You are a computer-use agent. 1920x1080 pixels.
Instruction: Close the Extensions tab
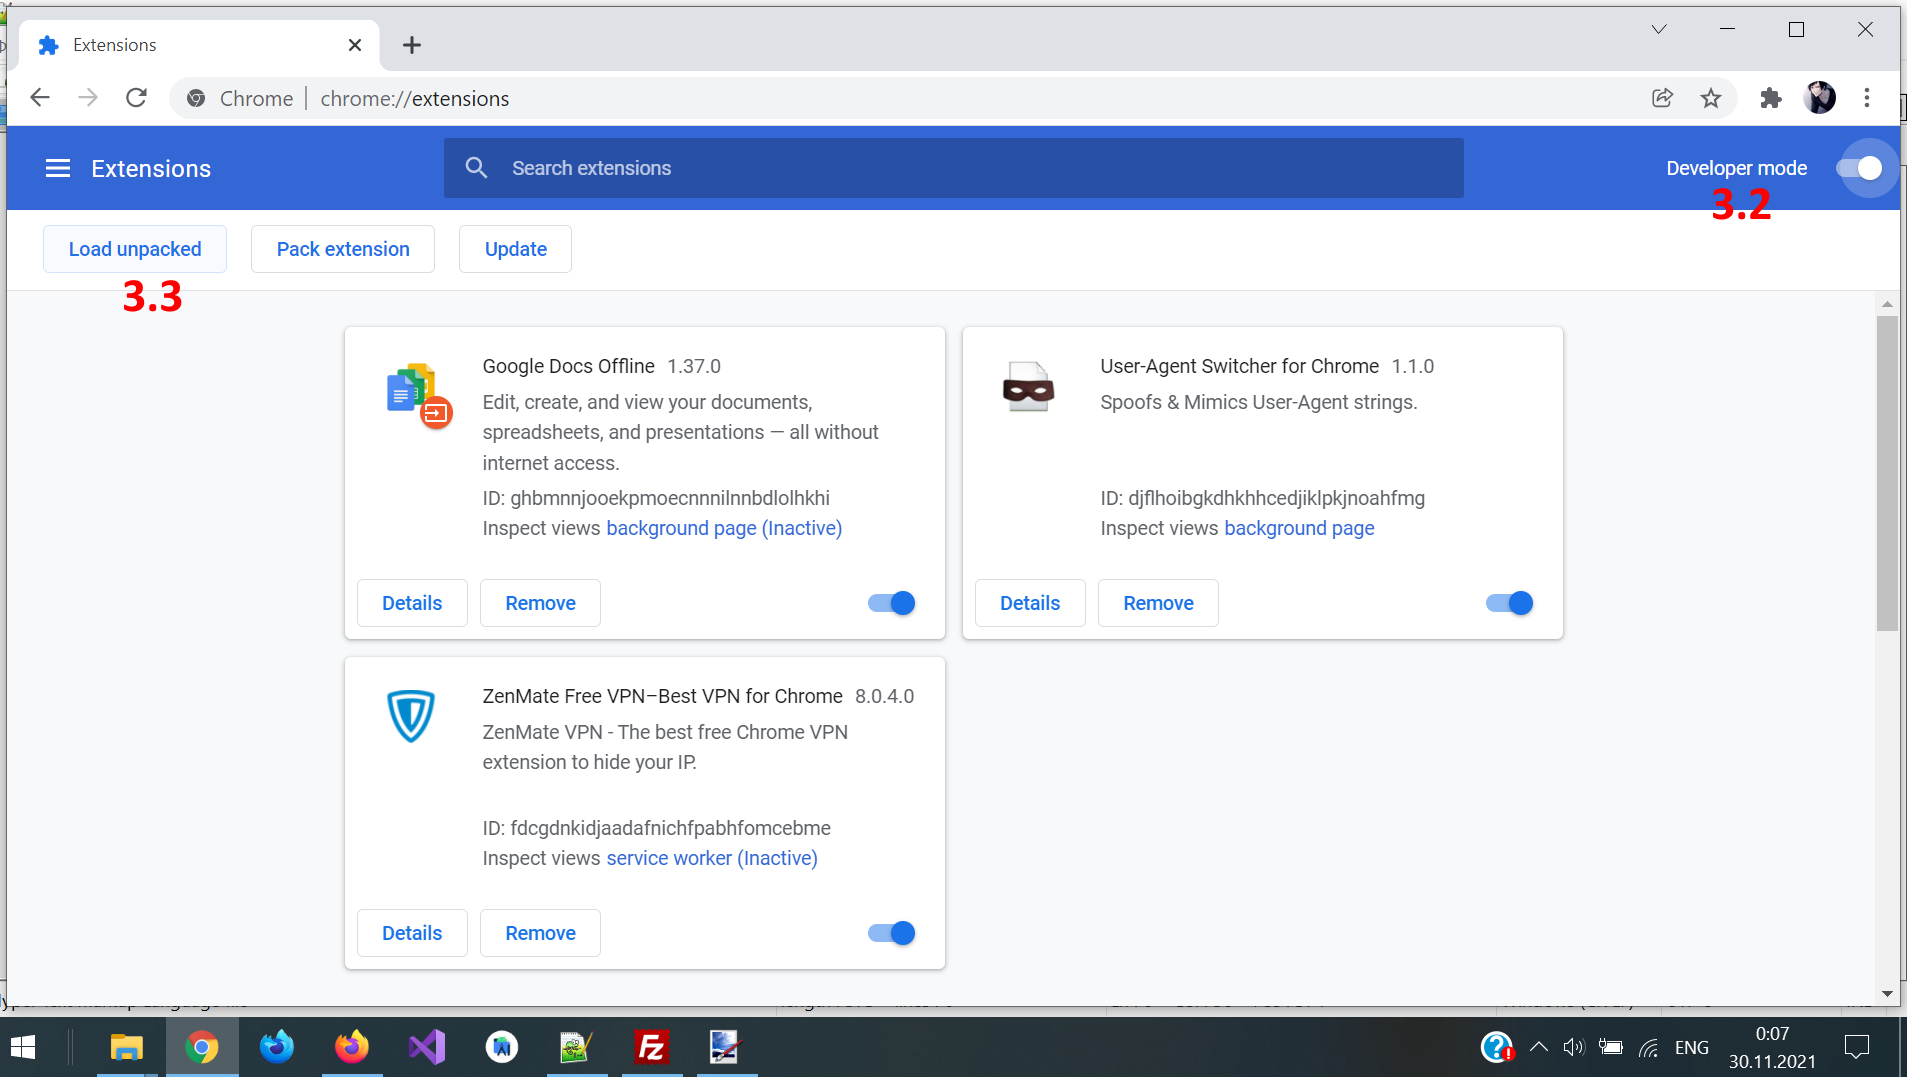355,45
